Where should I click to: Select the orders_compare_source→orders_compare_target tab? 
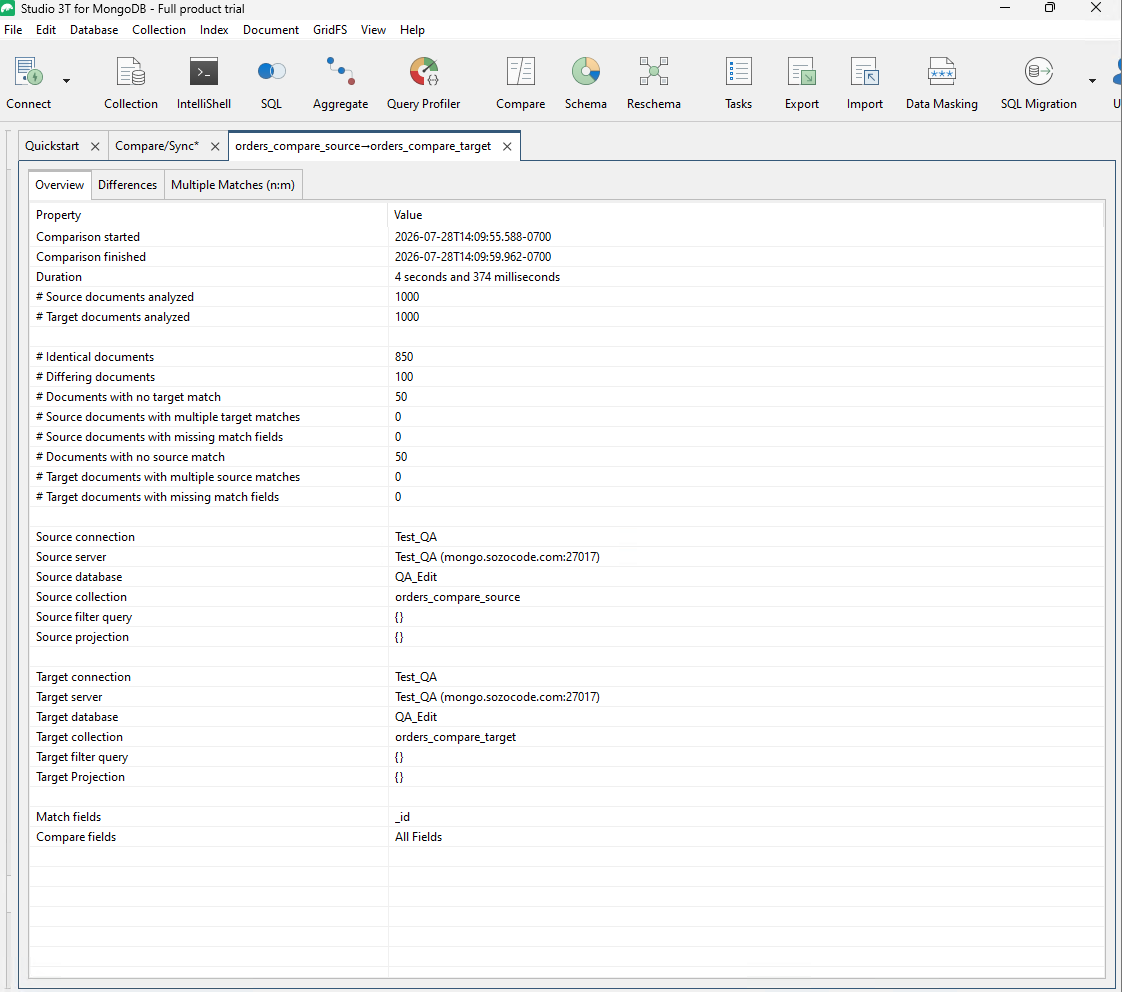pos(363,146)
